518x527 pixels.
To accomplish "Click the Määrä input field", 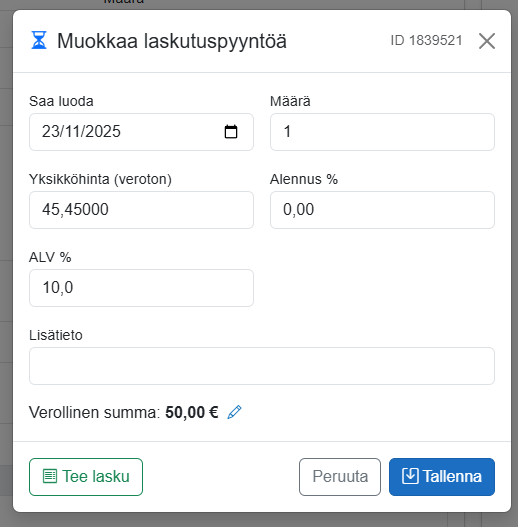I will tap(382, 132).
